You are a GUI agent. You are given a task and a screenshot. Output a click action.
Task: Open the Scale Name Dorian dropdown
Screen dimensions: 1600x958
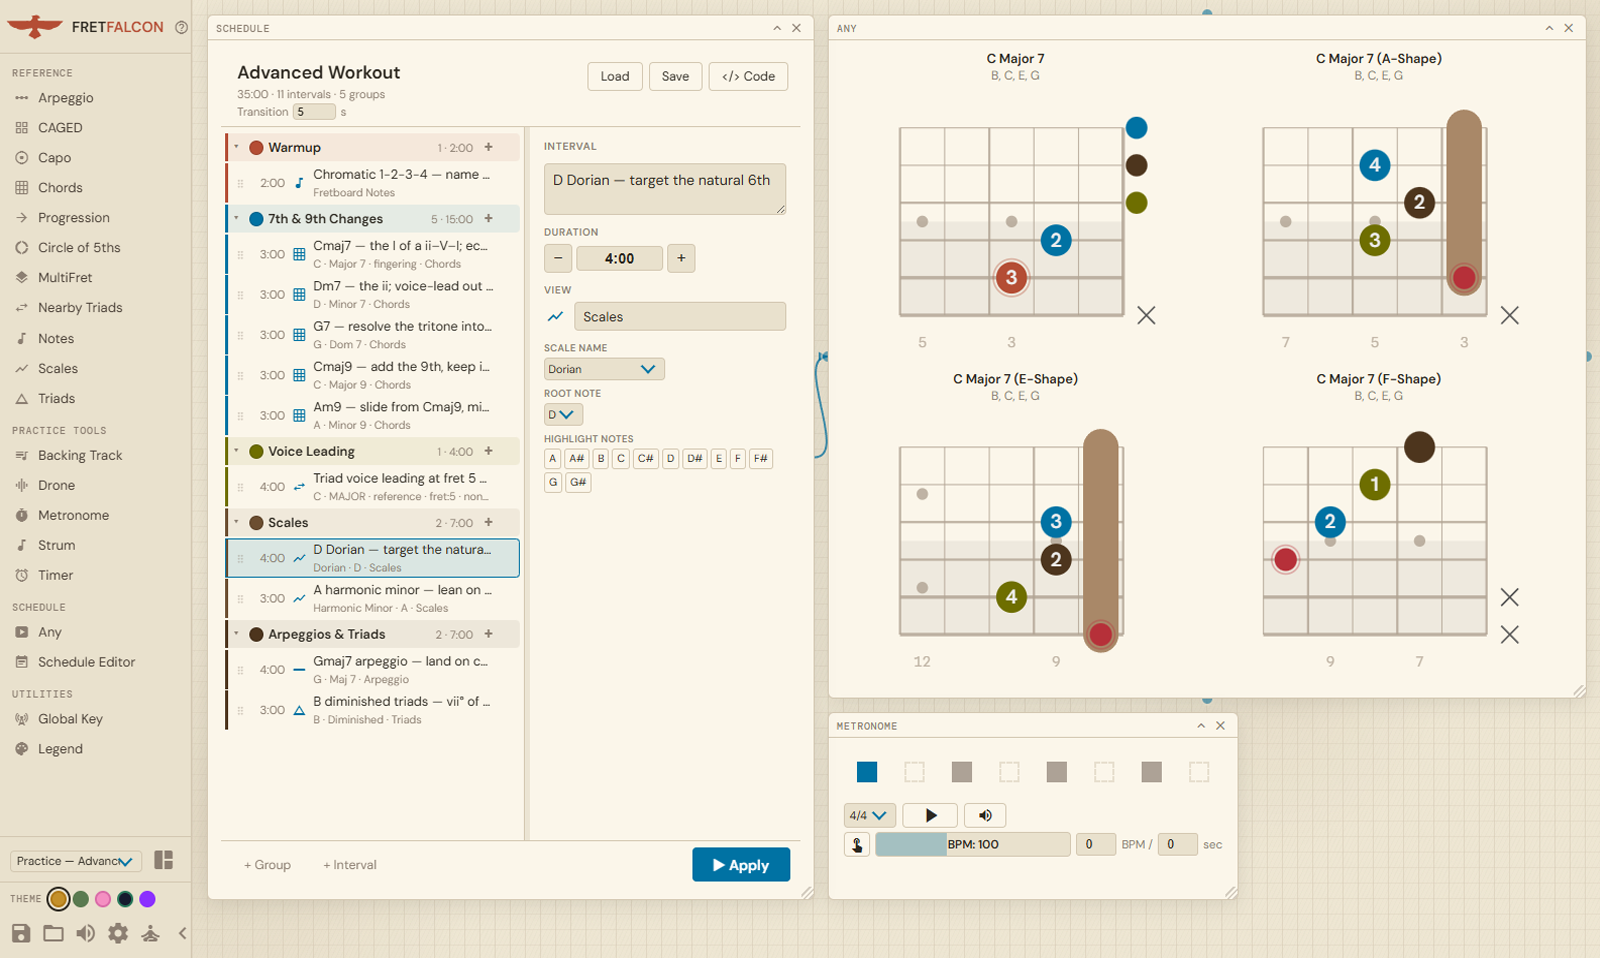(x=604, y=369)
